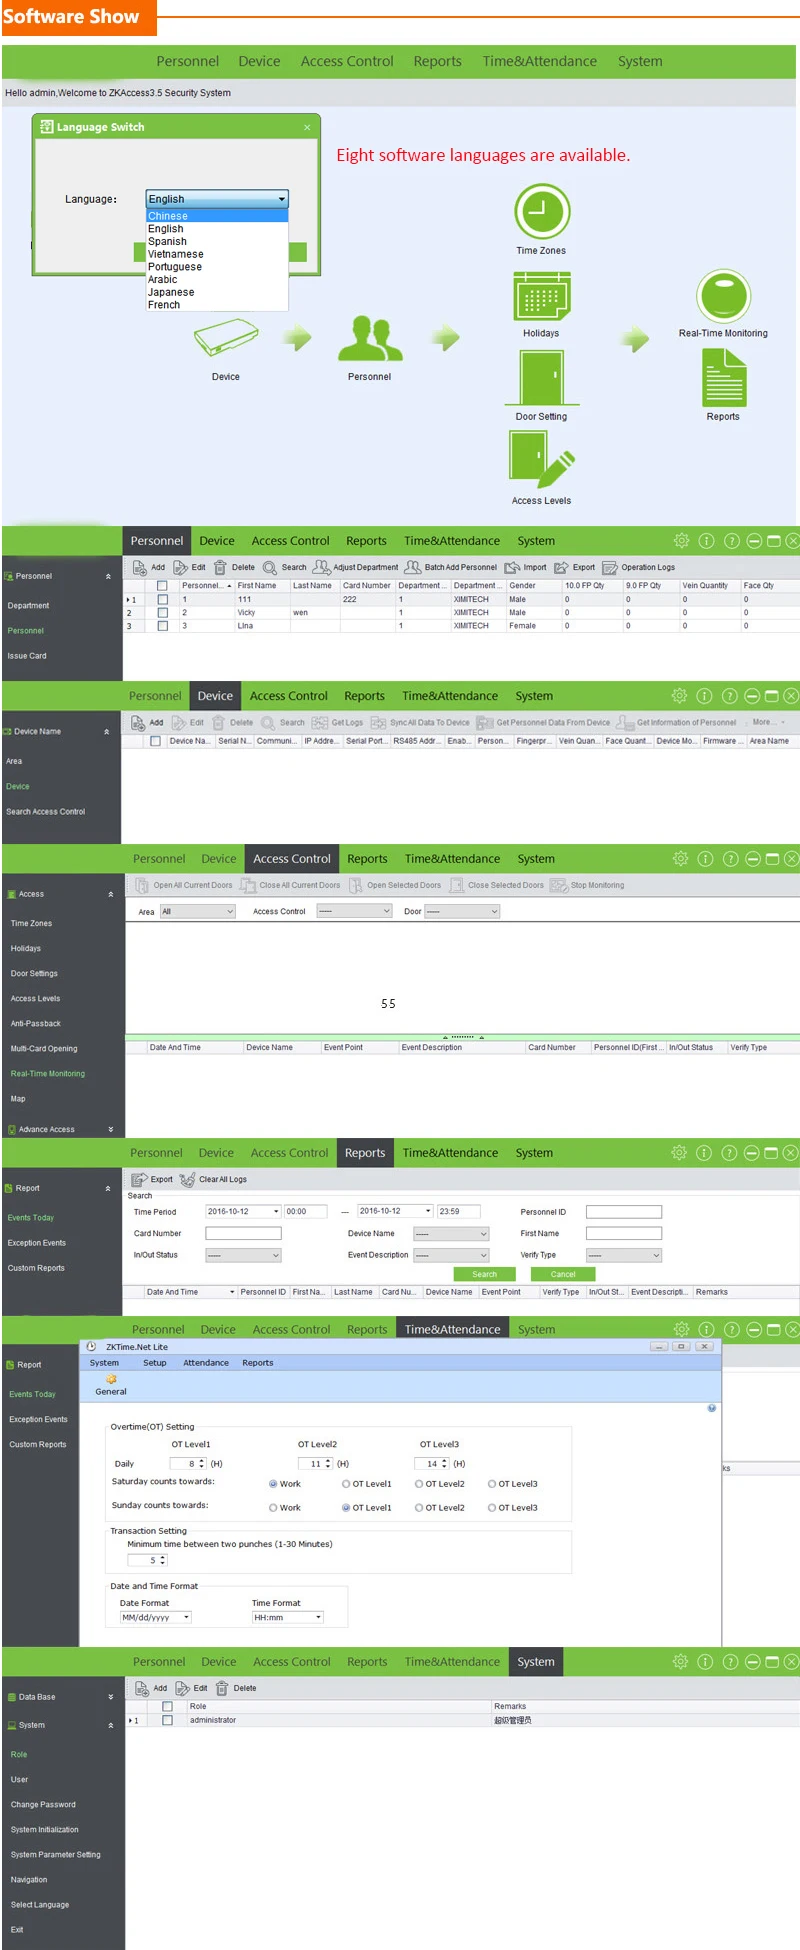The height and width of the screenshot is (1950, 800).
Task: Click the green Search button
Action: coord(484,1274)
